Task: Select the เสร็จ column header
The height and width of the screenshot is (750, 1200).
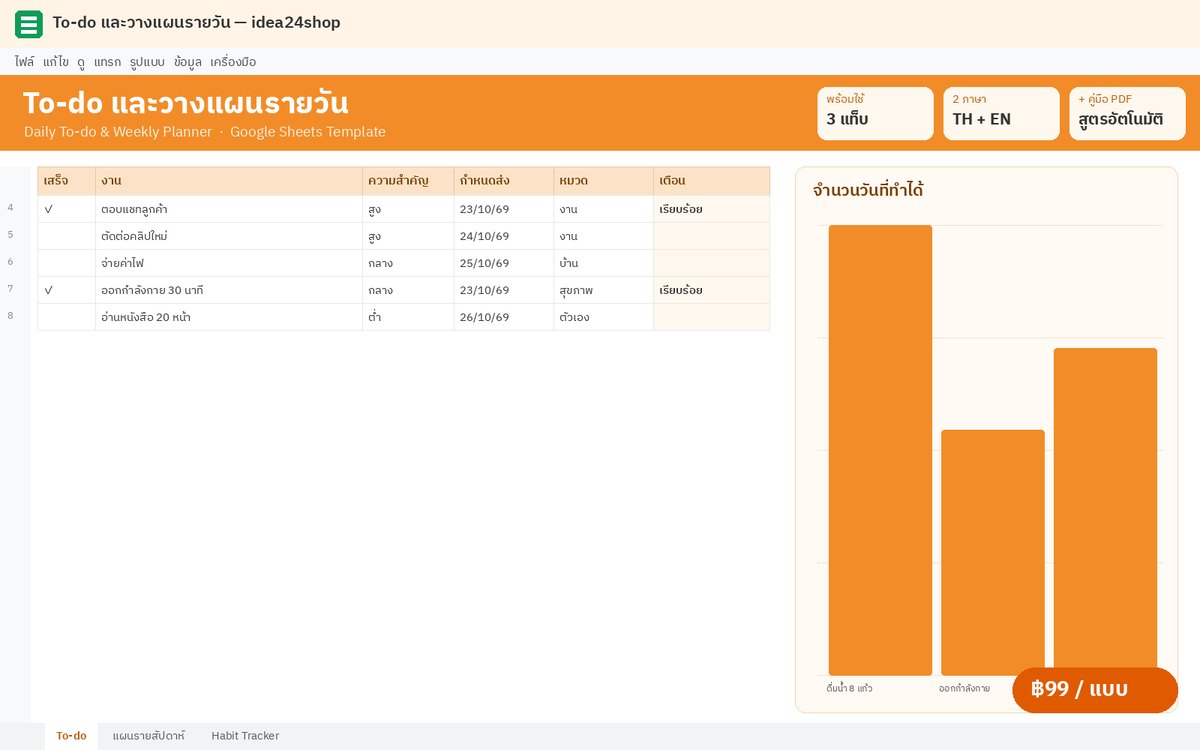Action: tap(67, 181)
